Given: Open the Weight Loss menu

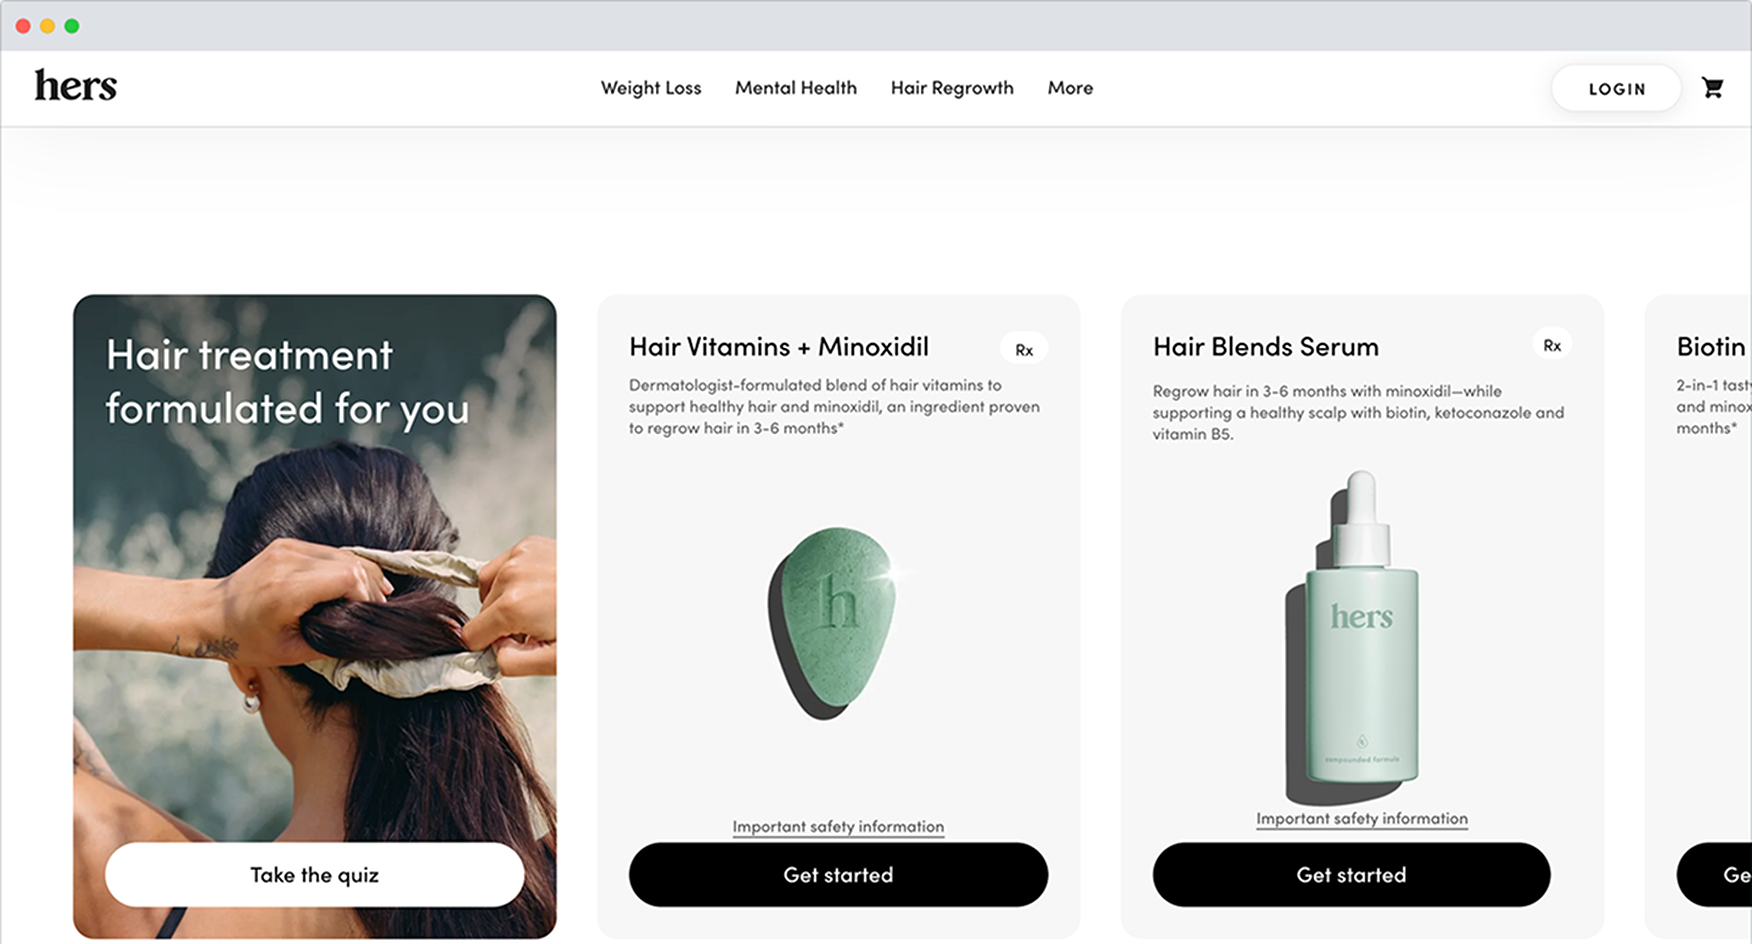Looking at the screenshot, I should [x=651, y=88].
